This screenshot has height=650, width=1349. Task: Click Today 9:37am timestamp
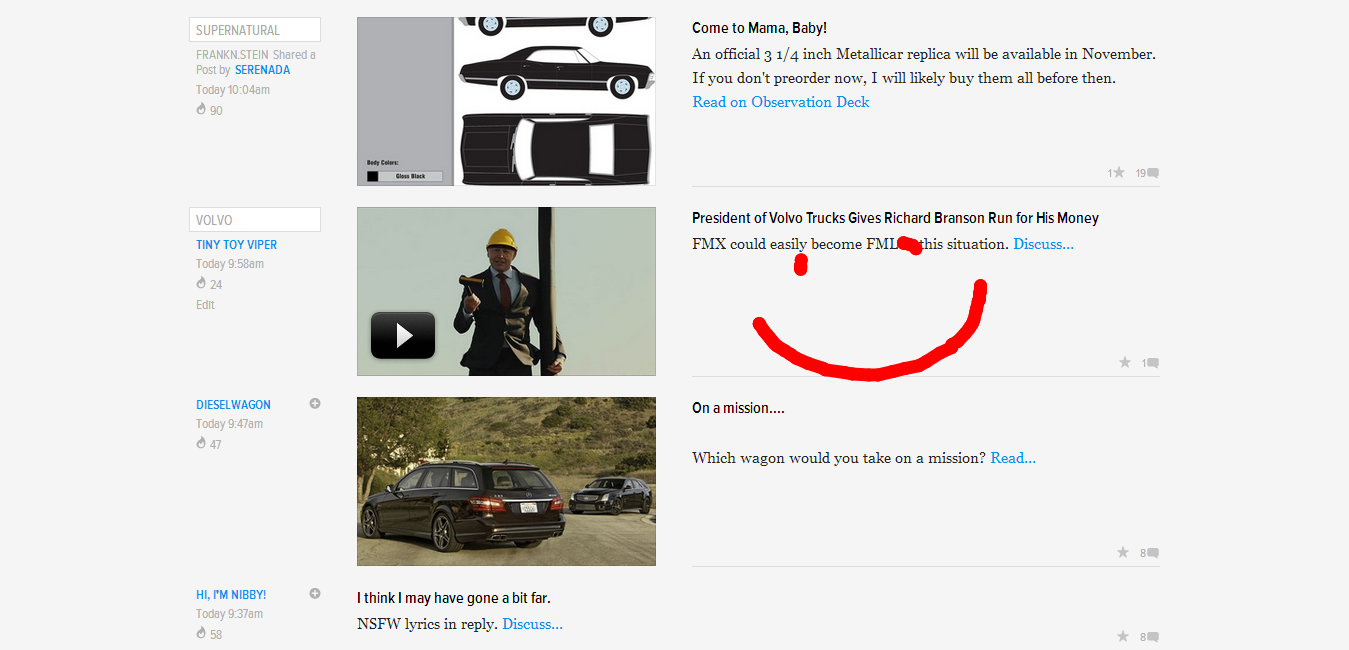coord(230,614)
